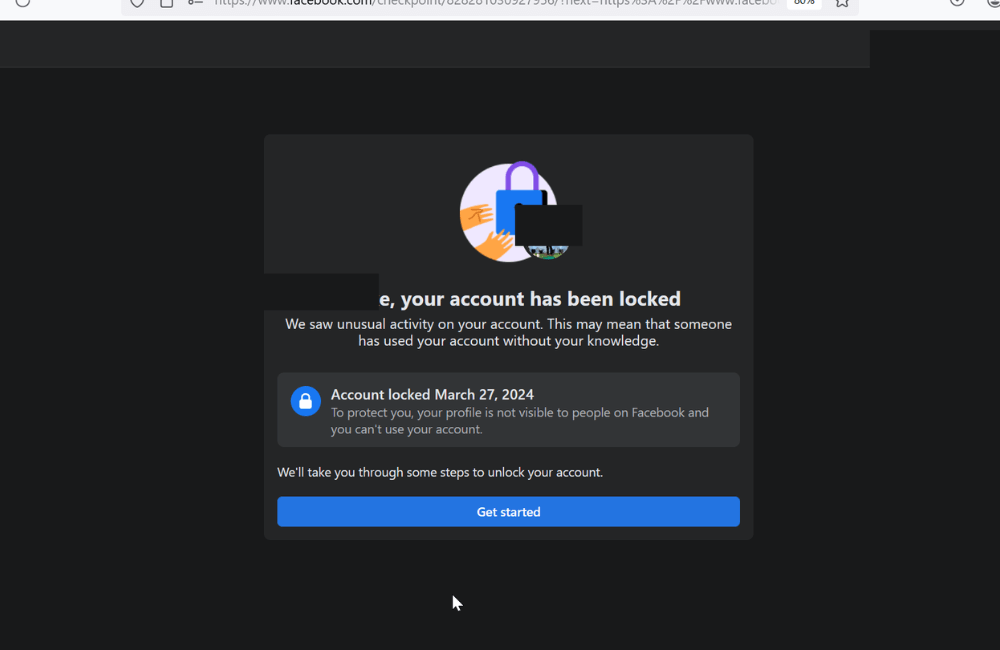This screenshot has width=1000, height=650.
Task: Reload the page using the refresh button
Action: point(22,3)
